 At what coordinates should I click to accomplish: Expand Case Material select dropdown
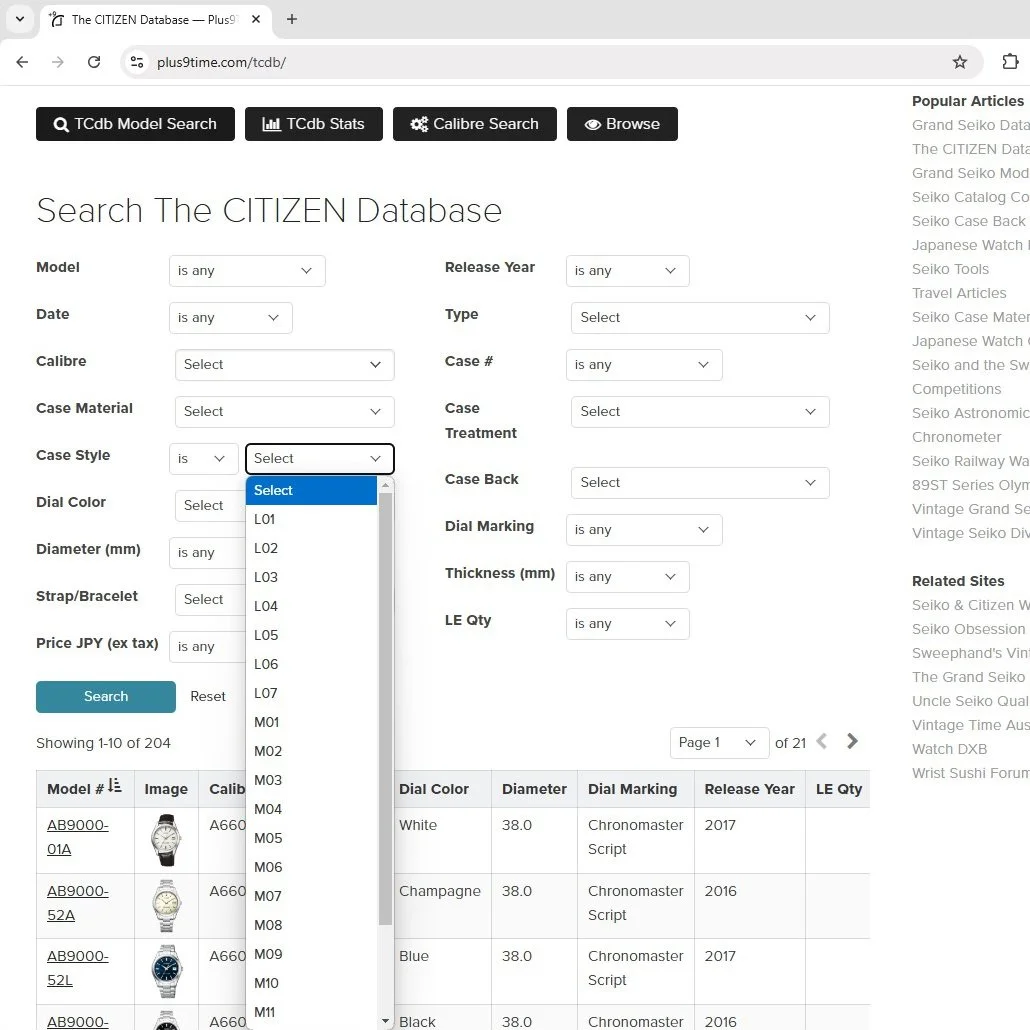coord(284,412)
